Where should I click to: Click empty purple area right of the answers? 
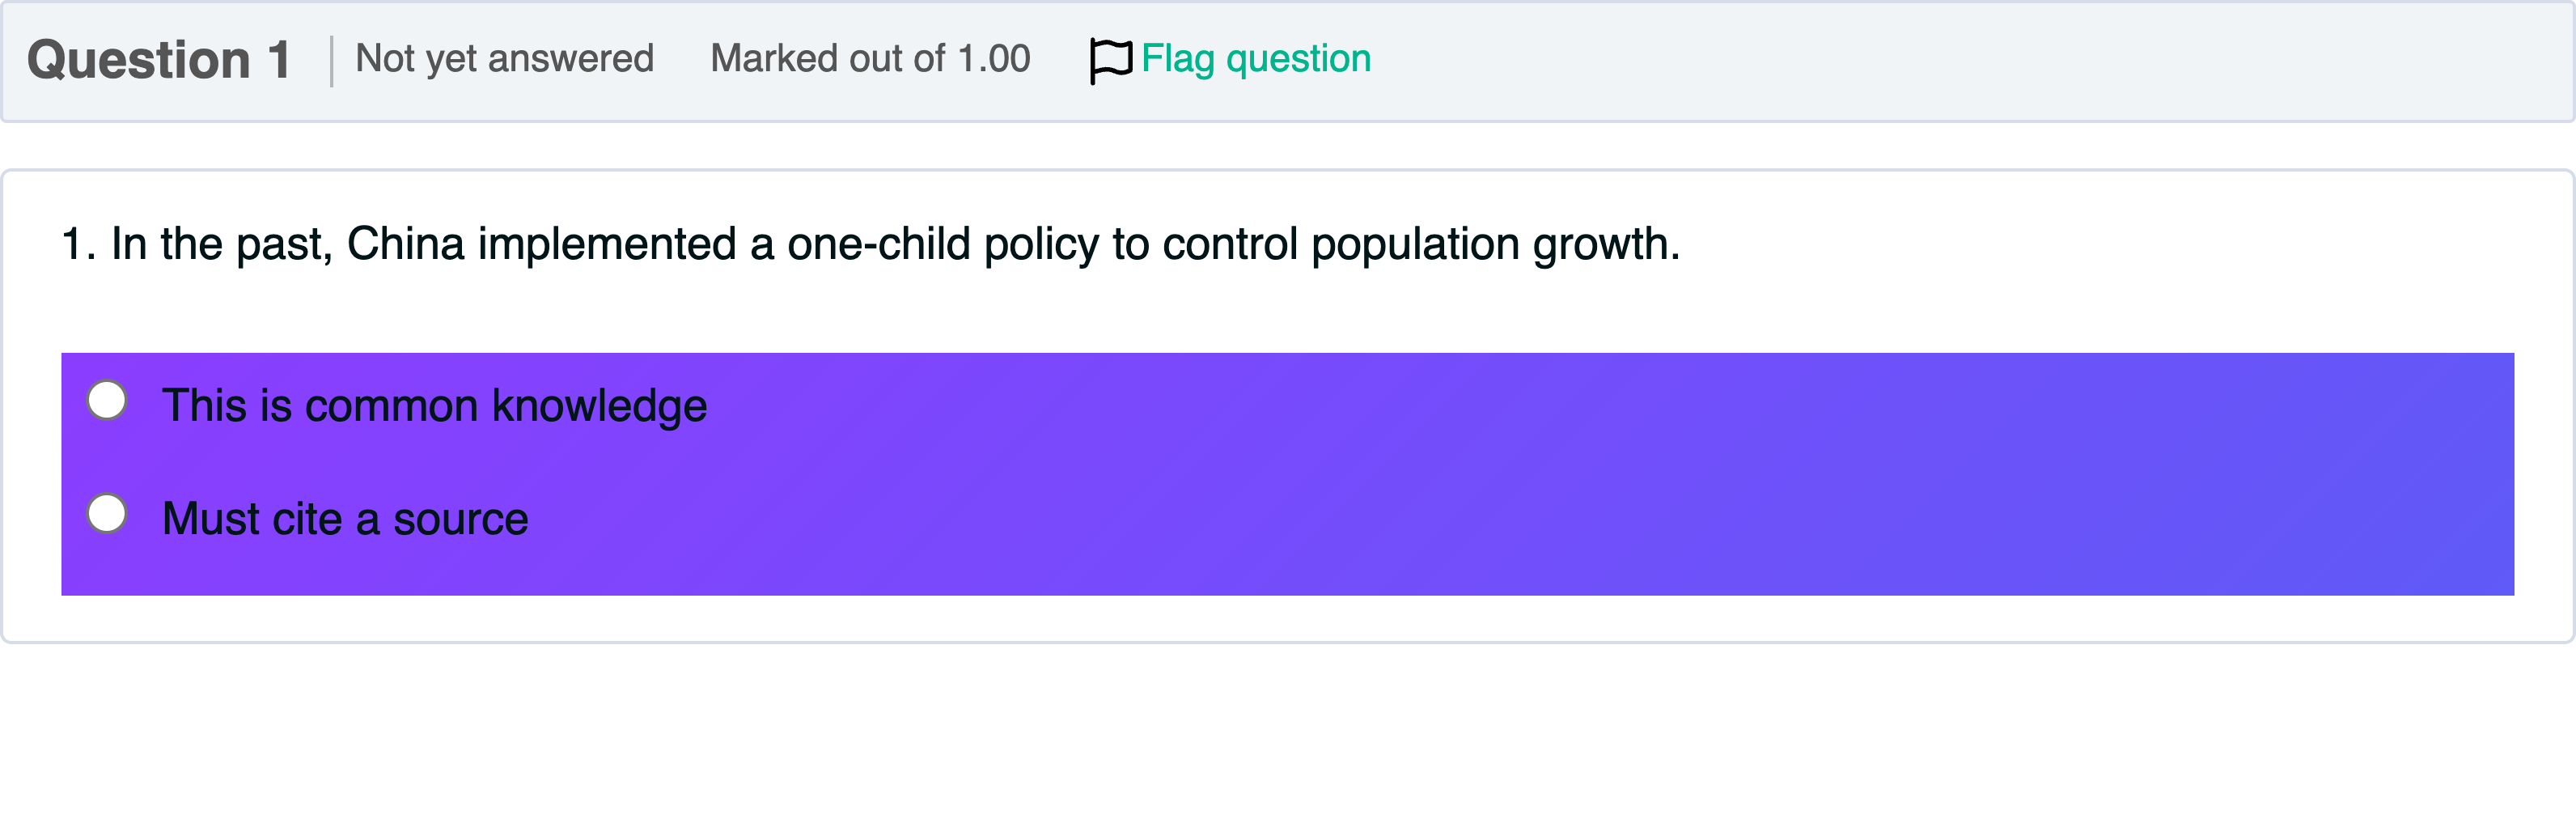1600,470
